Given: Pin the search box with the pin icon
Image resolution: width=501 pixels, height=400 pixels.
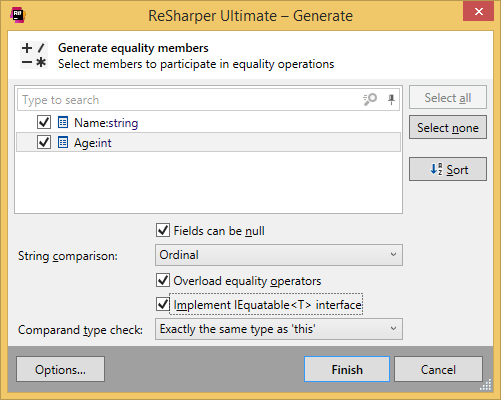Looking at the screenshot, I should click(391, 99).
